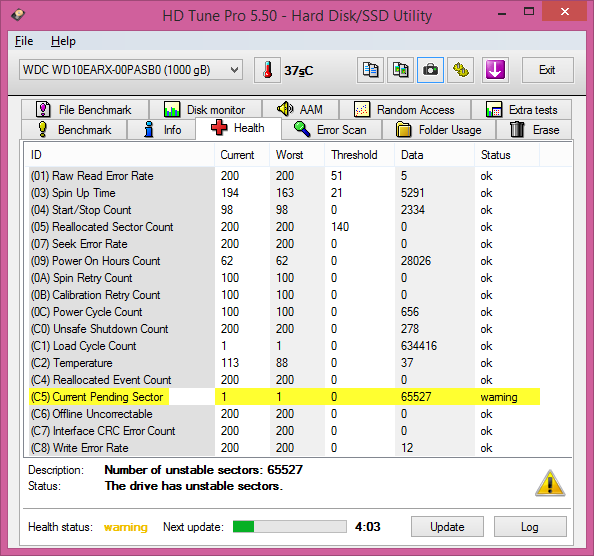594x556 pixels.
Task: Switch to the Error Scan tab
Action: (x=331, y=130)
